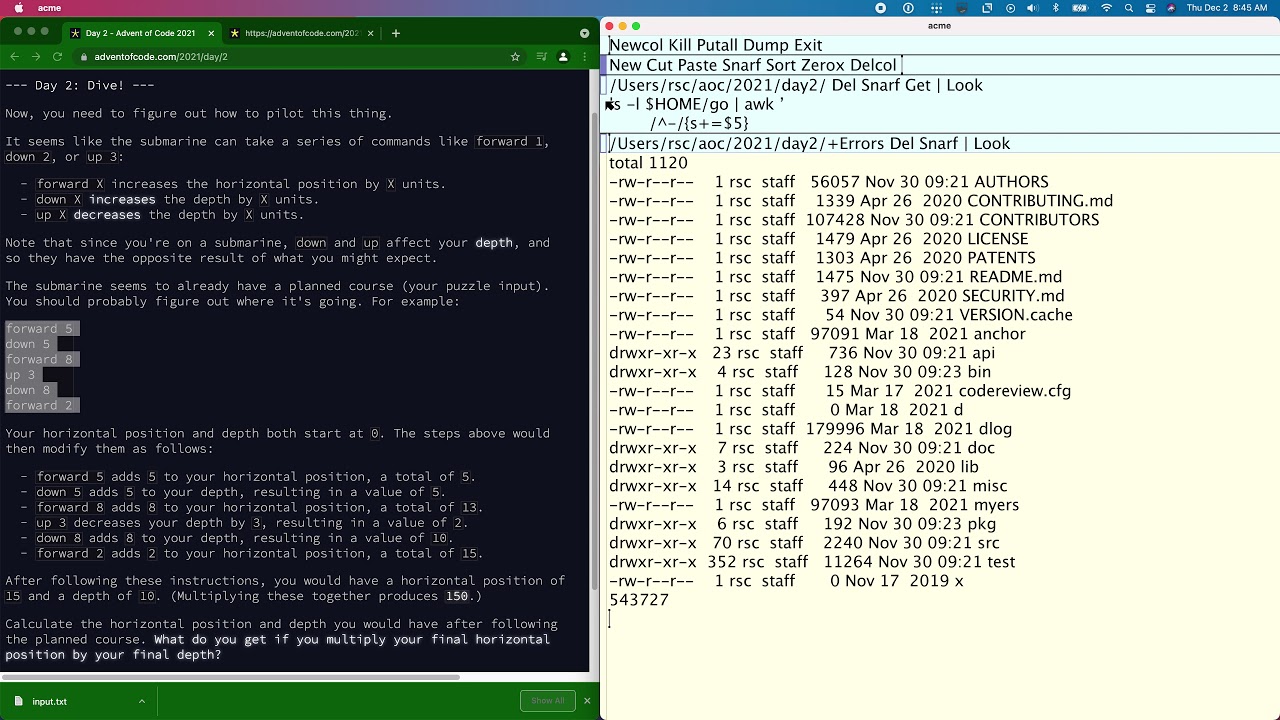
Task: Select the highlighted 'forward 5' example line
Action: click(x=41, y=329)
